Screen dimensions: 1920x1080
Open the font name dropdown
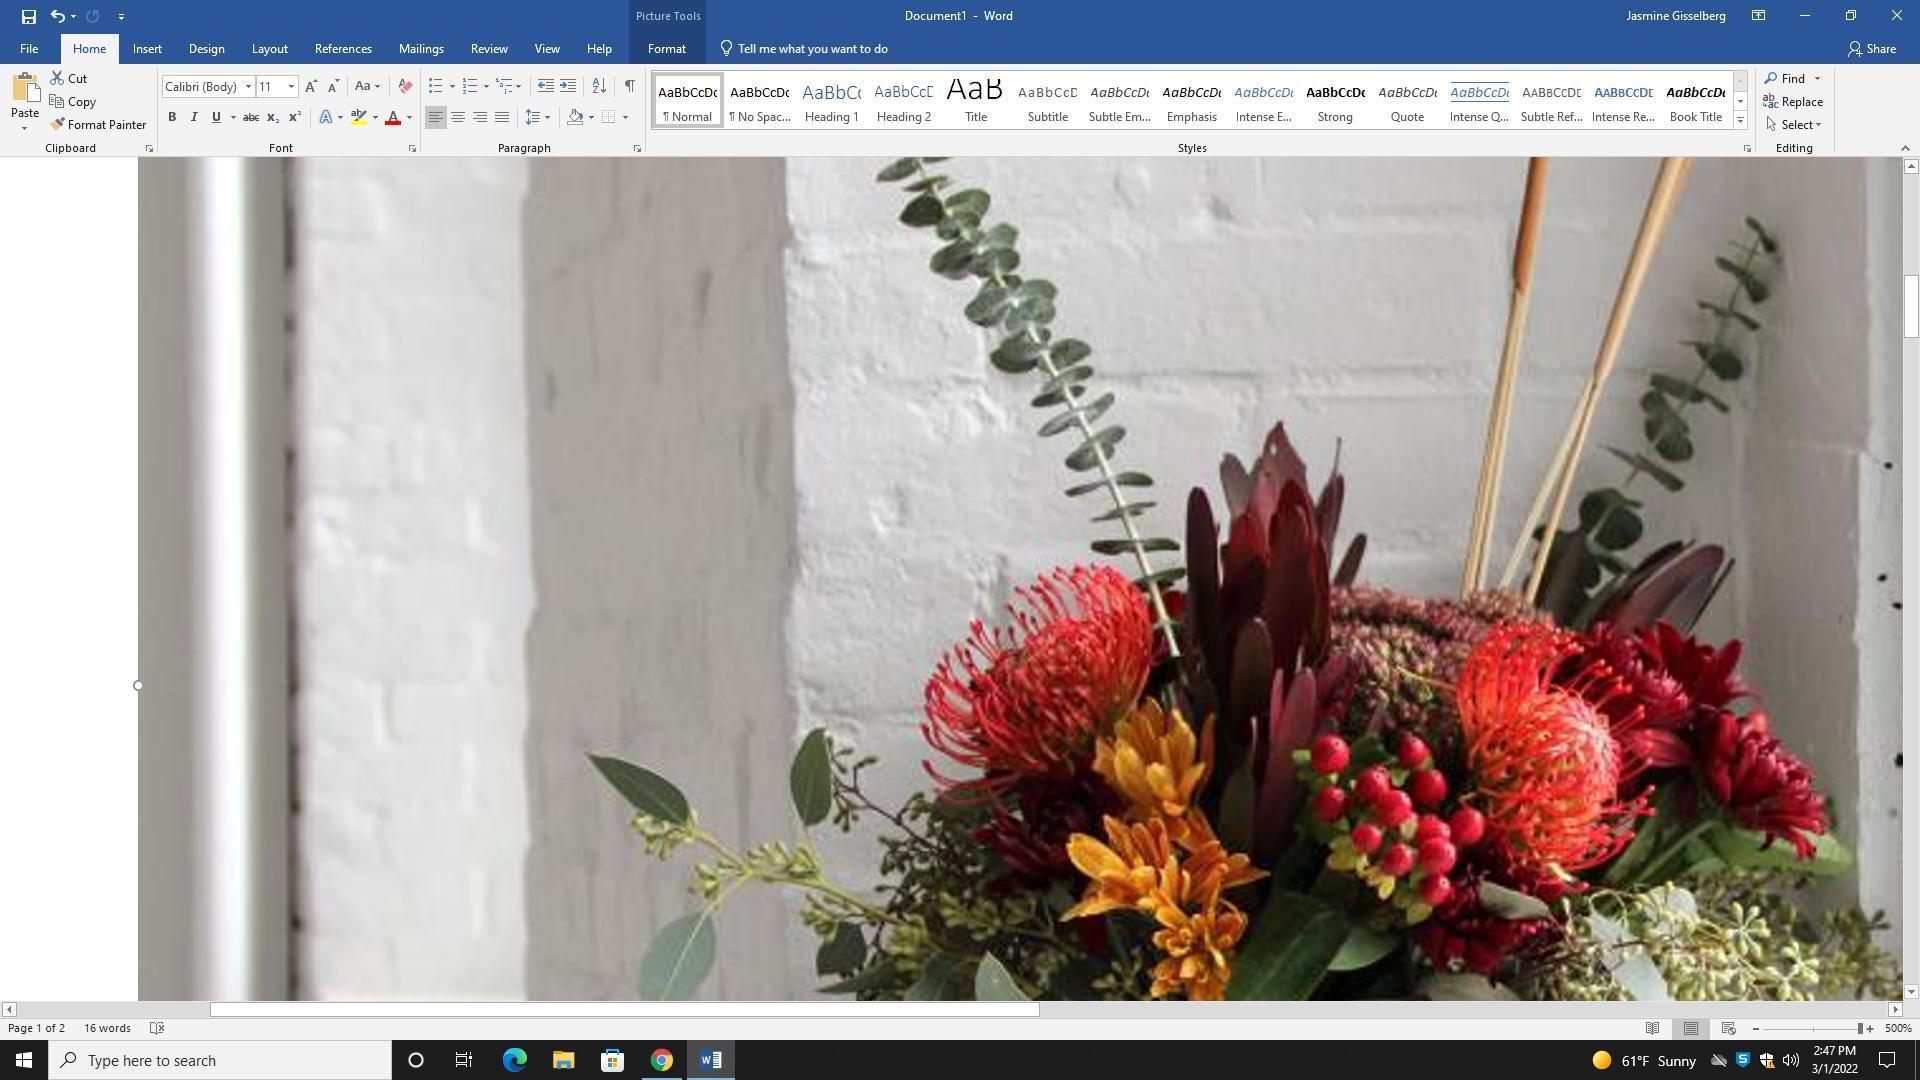248,87
